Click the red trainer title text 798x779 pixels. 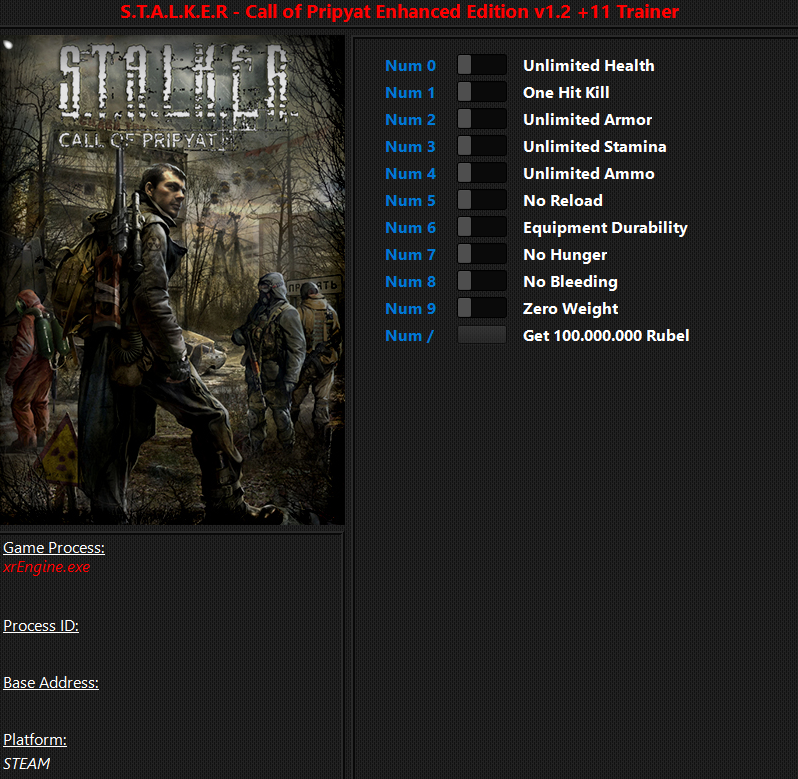pos(400,11)
